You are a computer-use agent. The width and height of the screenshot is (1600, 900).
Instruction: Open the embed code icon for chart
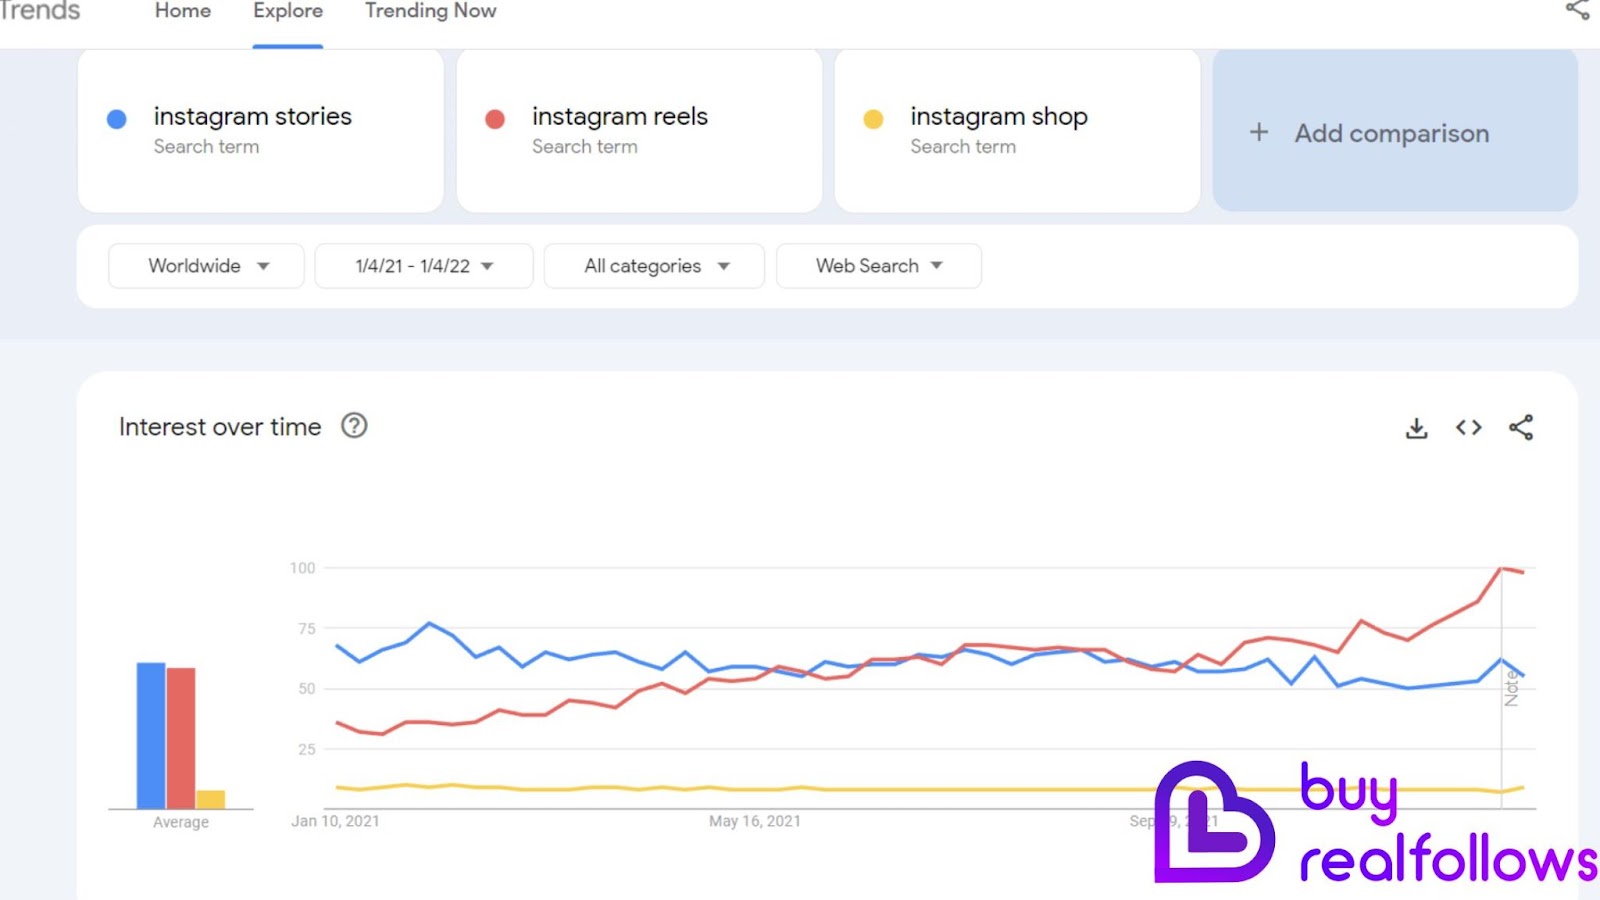click(1468, 428)
